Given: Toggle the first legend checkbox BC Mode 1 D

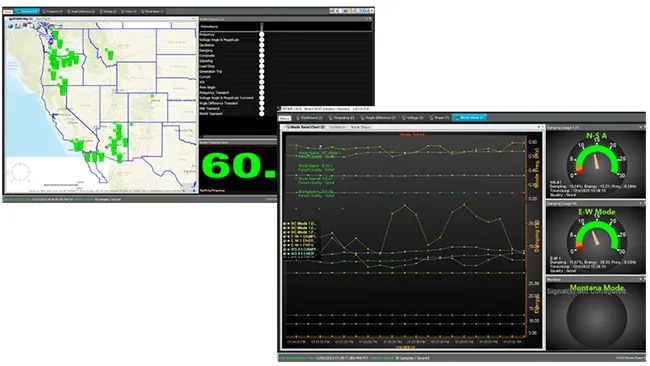Looking at the screenshot, I should tap(285, 224).
